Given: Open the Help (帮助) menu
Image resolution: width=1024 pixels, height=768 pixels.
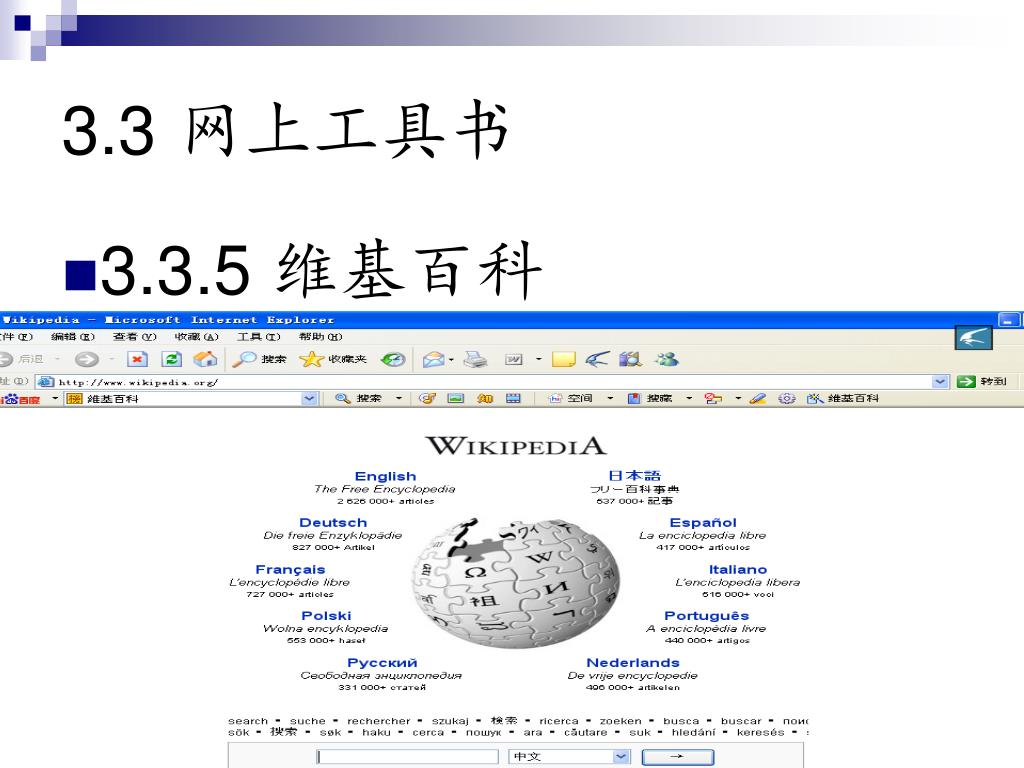Looking at the screenshot, I should (321, 337).
